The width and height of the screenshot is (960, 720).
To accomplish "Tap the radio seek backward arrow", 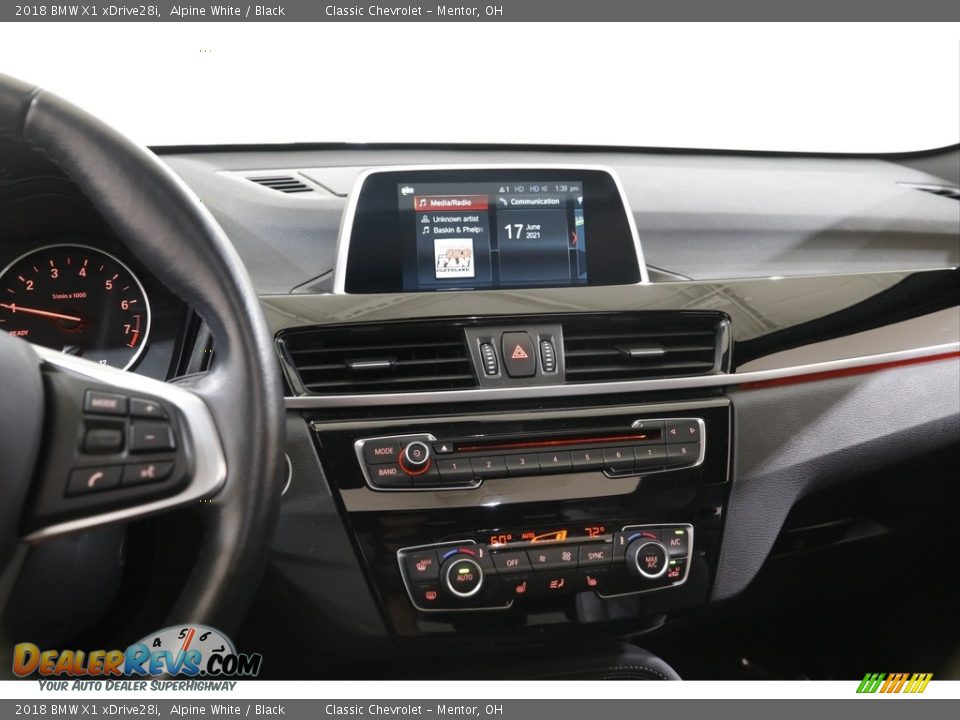I will pos(672,432).
